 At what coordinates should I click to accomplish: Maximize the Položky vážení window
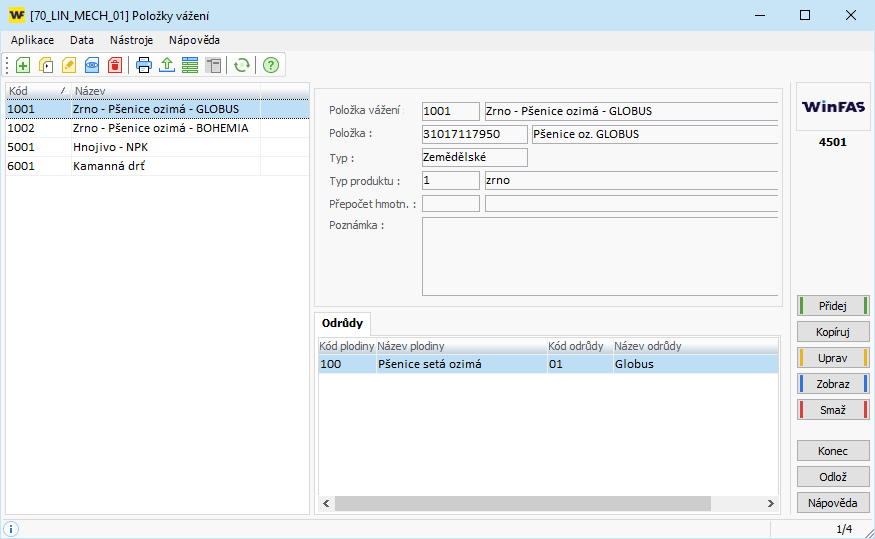805,15
